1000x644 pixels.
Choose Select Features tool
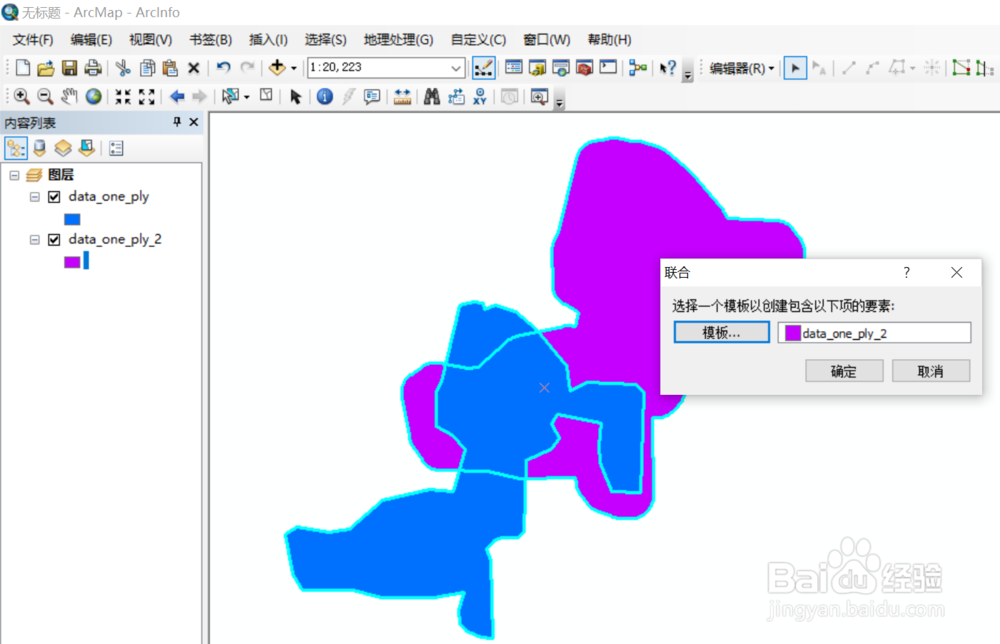(x=230, y=96)
